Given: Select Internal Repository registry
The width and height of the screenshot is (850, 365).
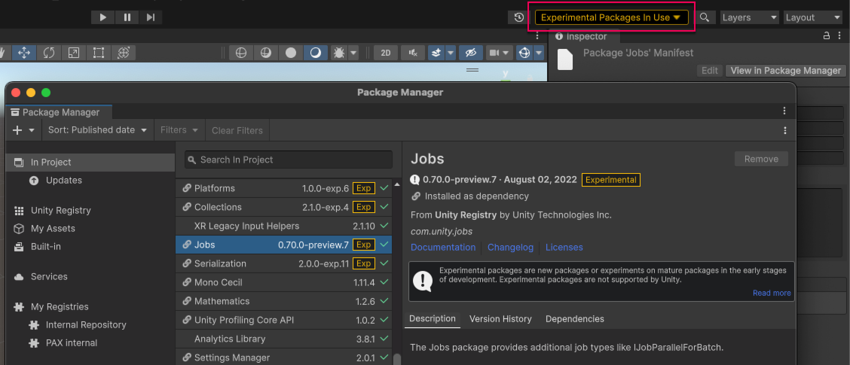Looking at the screenshot, I should click(x=90, y=325).
